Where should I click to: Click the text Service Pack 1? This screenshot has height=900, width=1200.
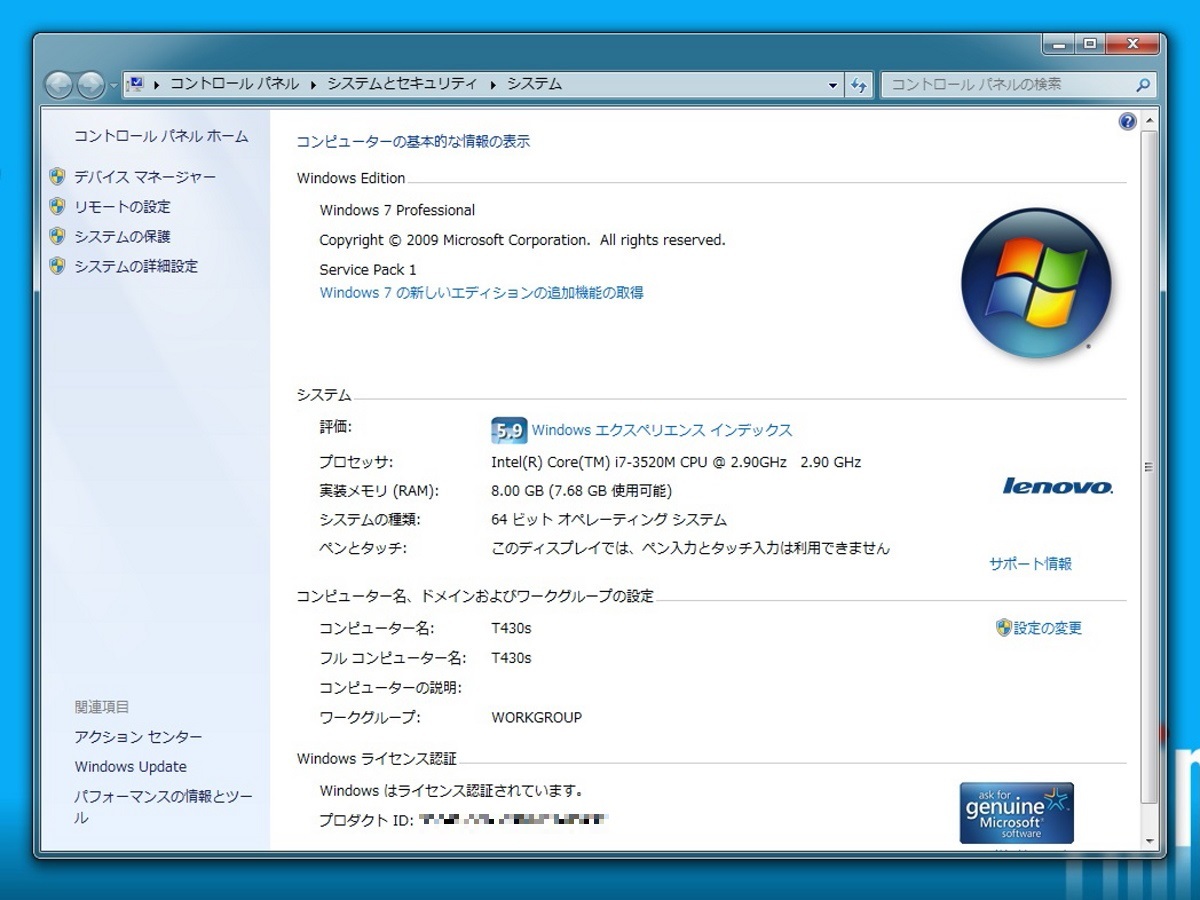point(368,270)
